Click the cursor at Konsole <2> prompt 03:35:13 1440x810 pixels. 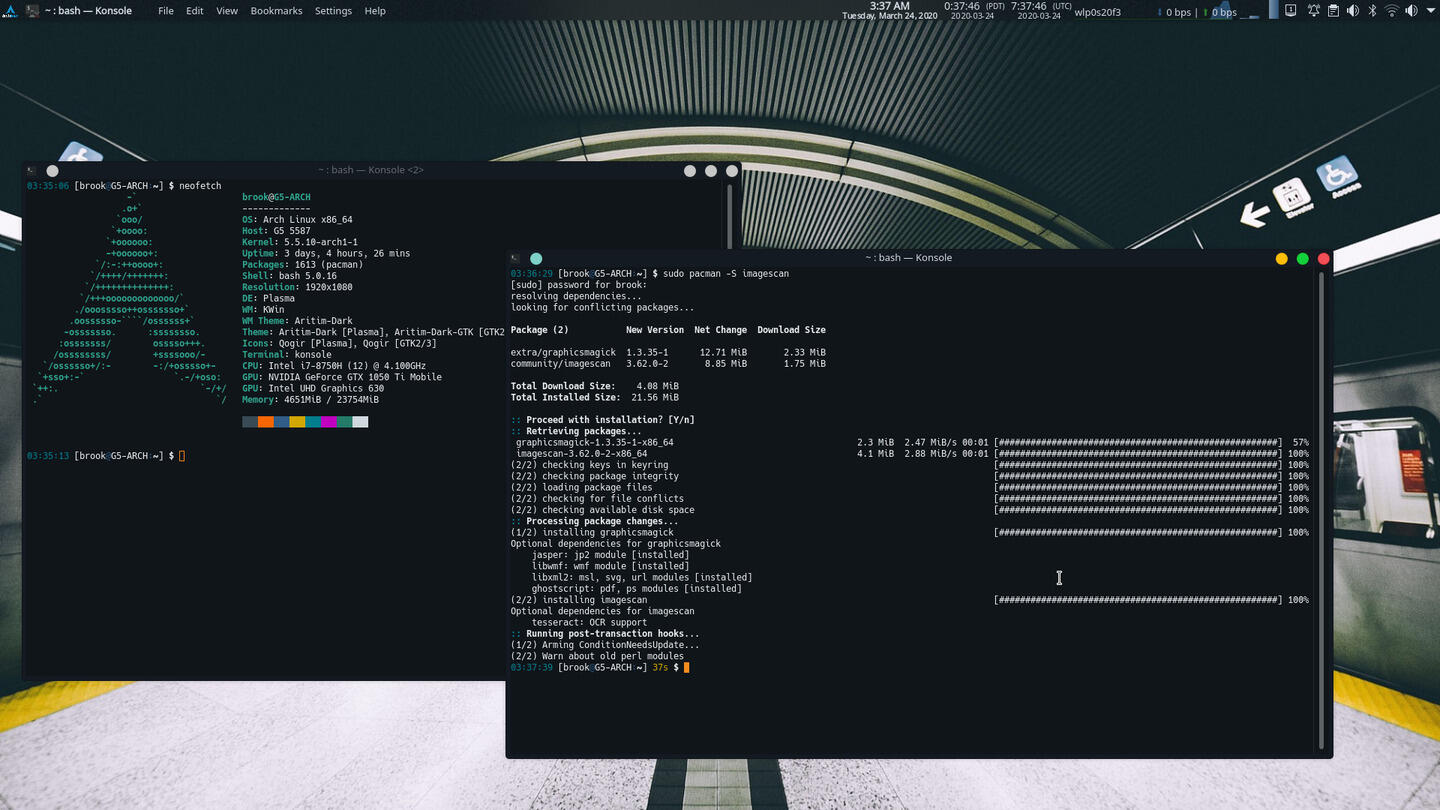tap(182, 456)
